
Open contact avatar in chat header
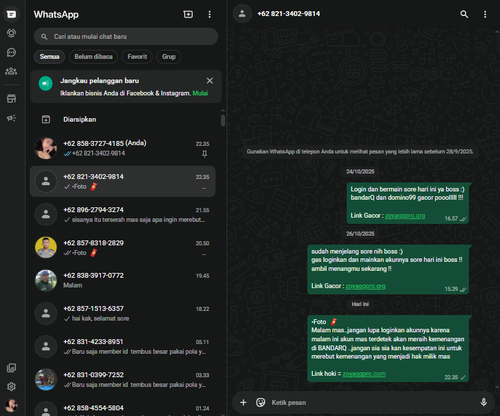[x=242, y=14]
